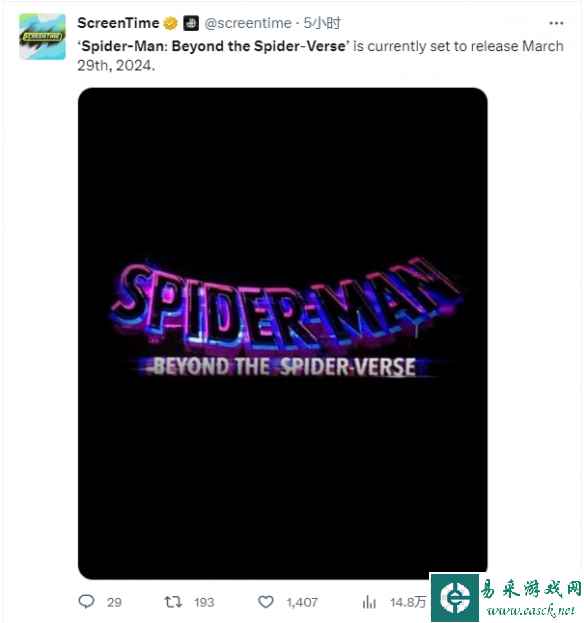Viewport: 584px width, 623px height.
Task: Click the like count 1,407
Action: point(302,602)
